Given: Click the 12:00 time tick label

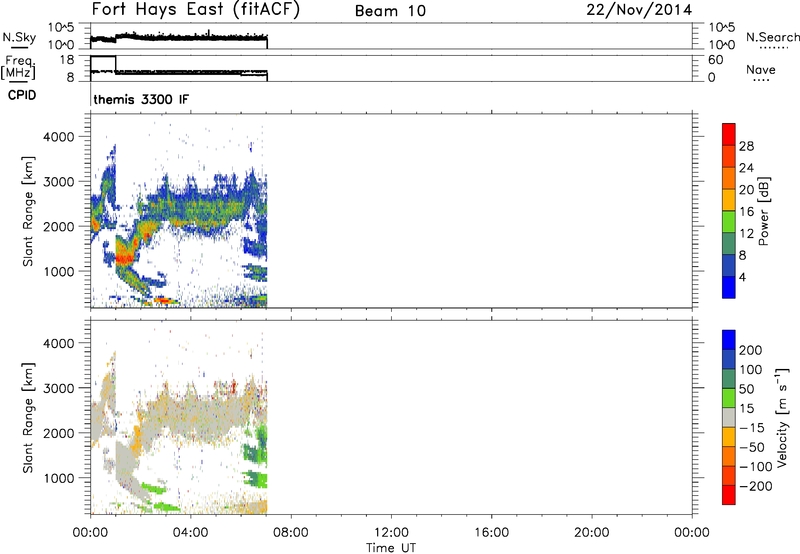Looking at the screenshot, I should click(x=391, y=533).
